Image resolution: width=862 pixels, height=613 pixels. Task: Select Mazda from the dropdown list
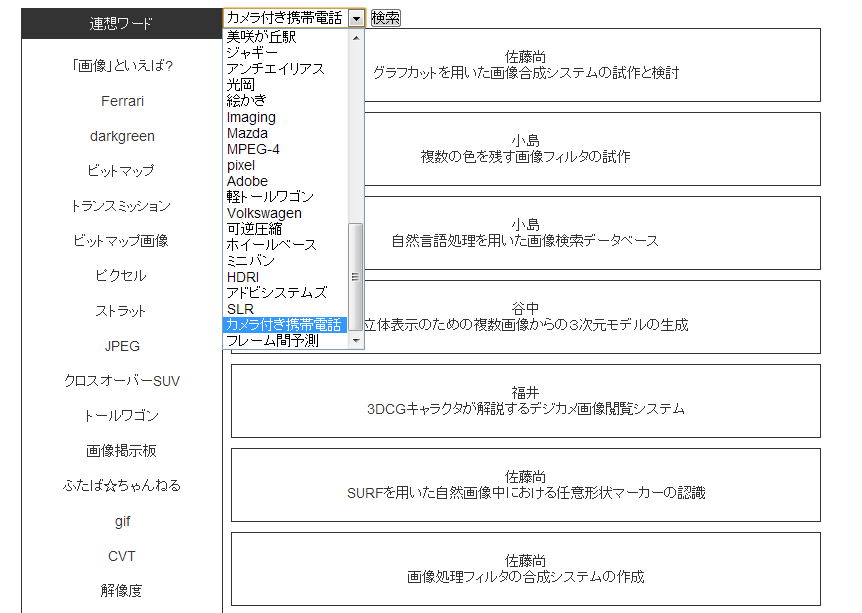285,133
